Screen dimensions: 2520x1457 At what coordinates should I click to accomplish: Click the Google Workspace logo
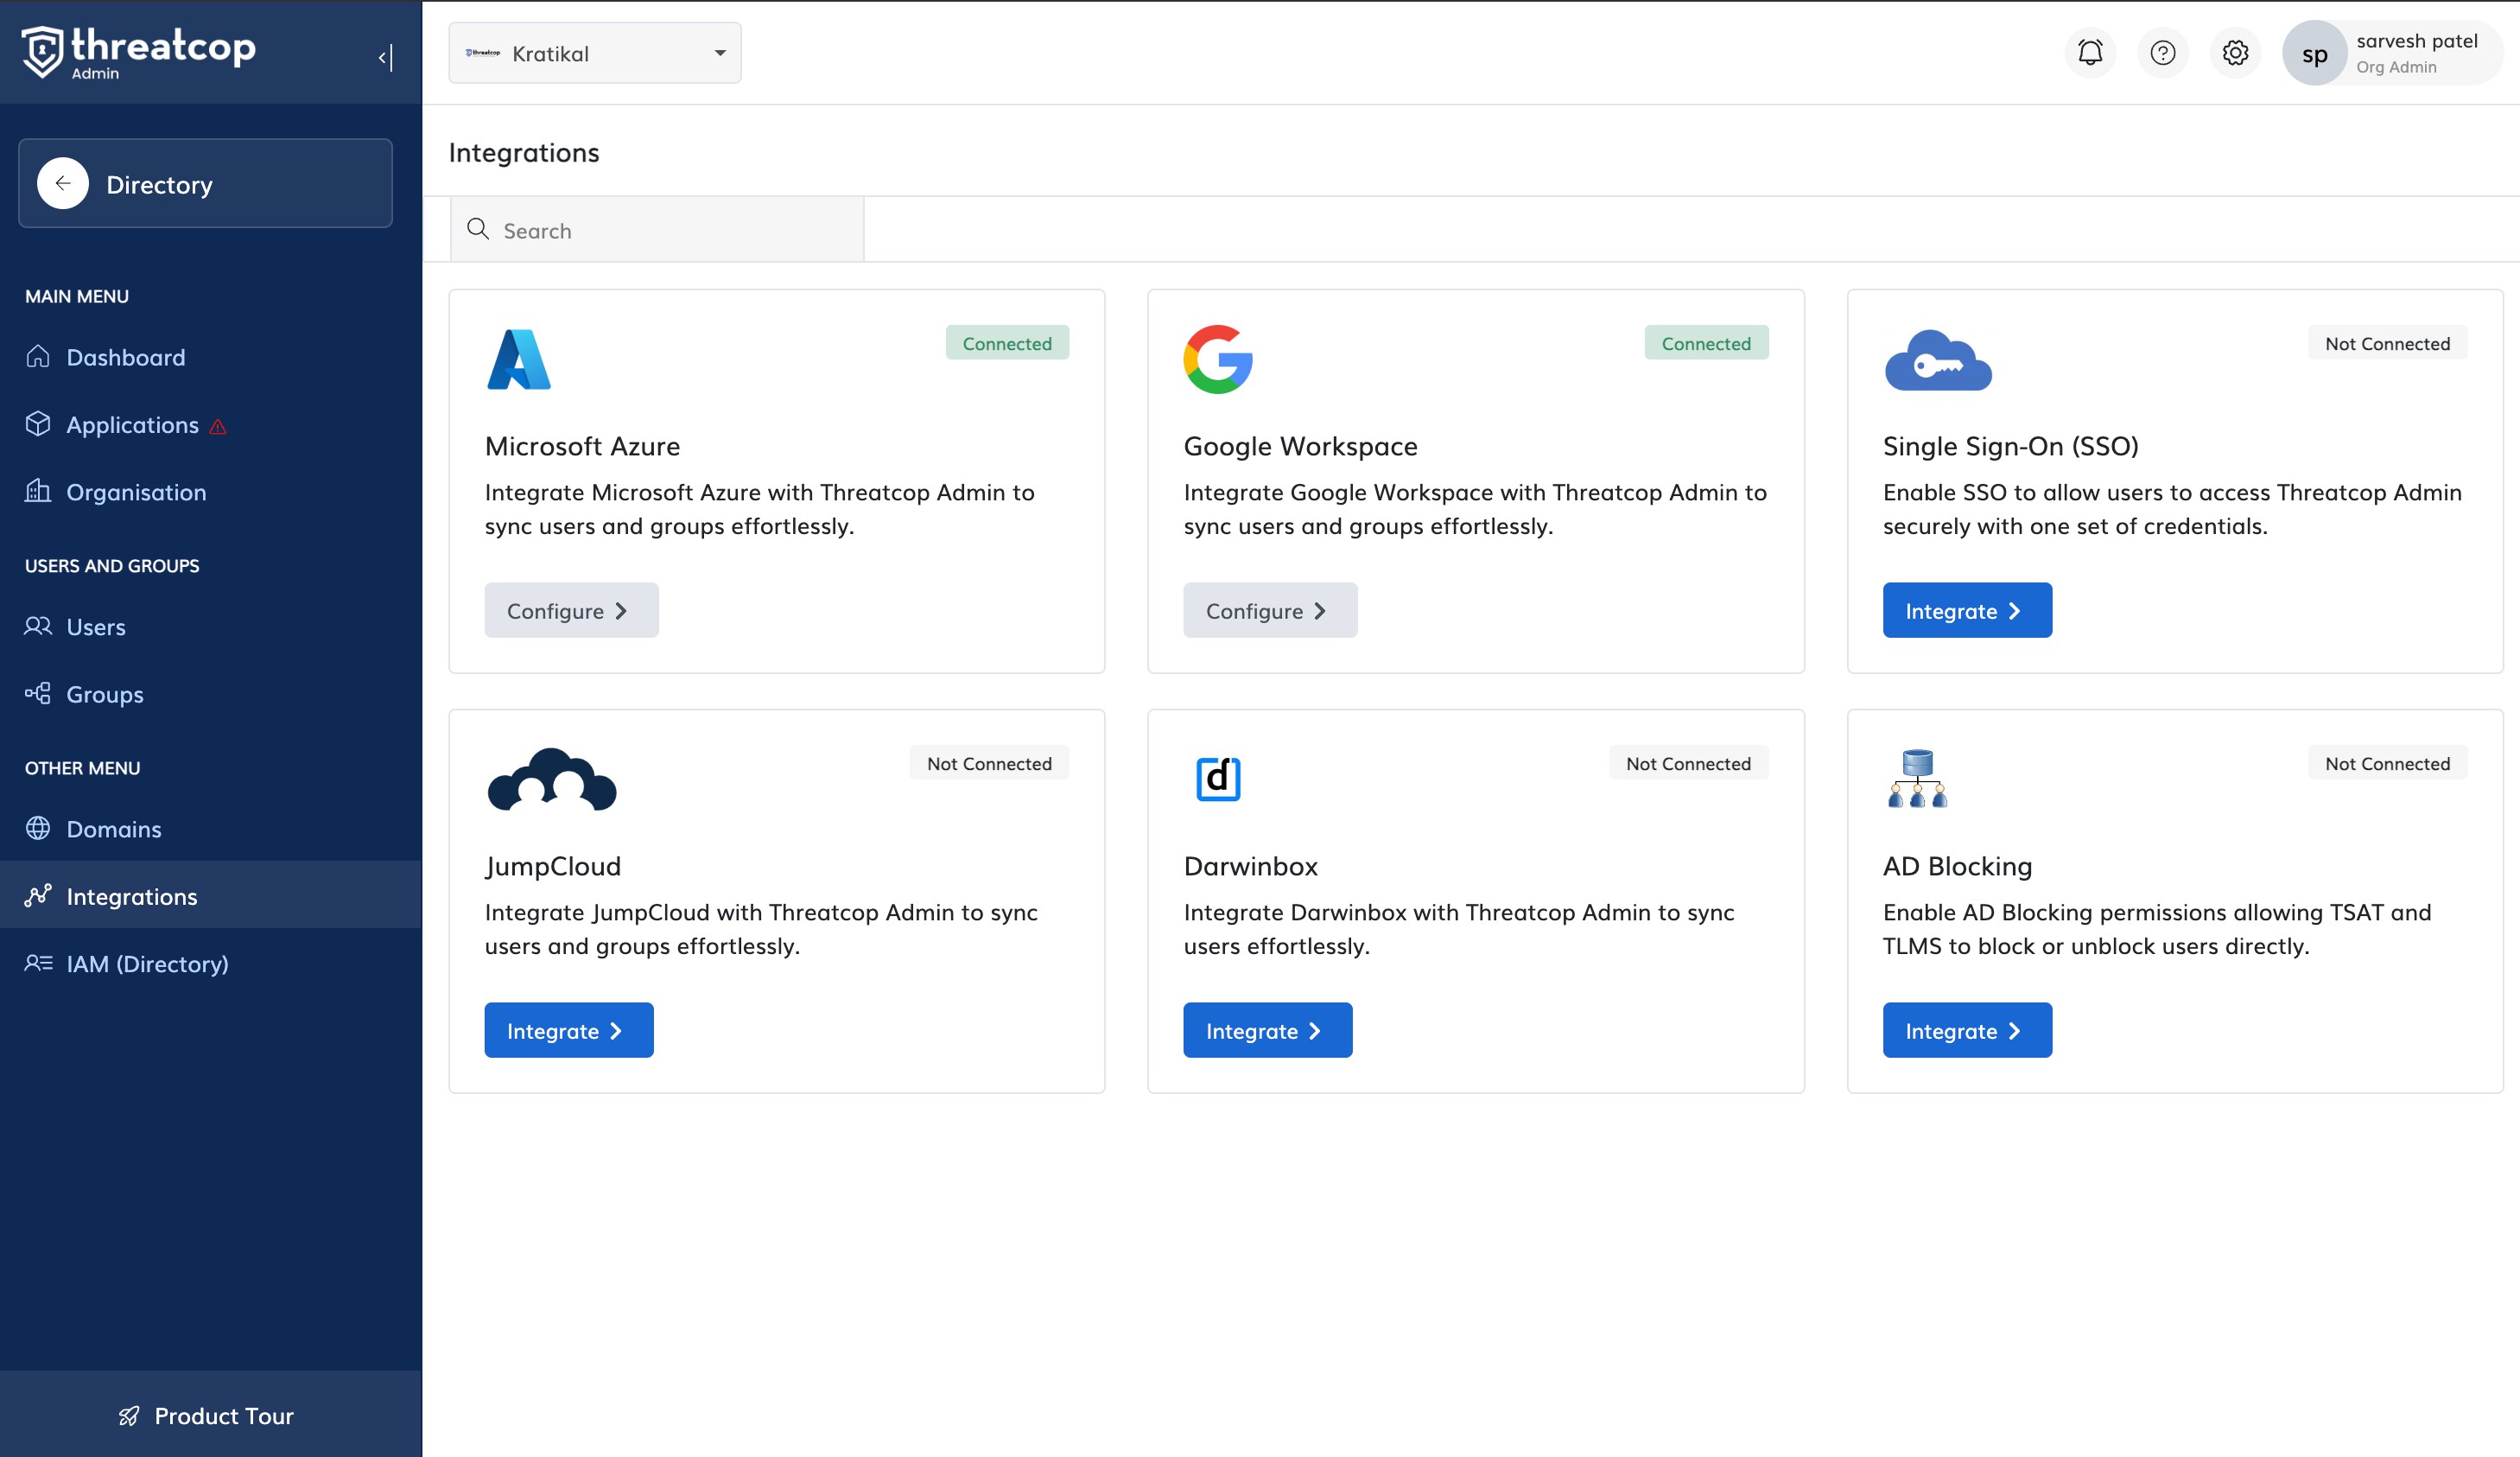pos(1217,359)
